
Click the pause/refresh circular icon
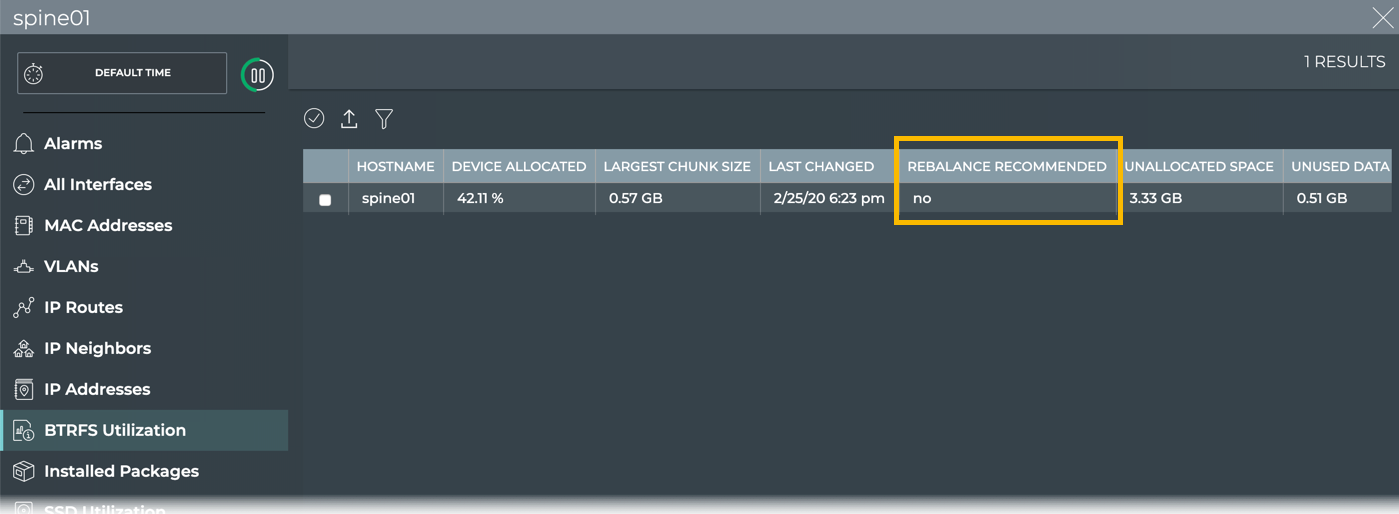tap(257, 74)
